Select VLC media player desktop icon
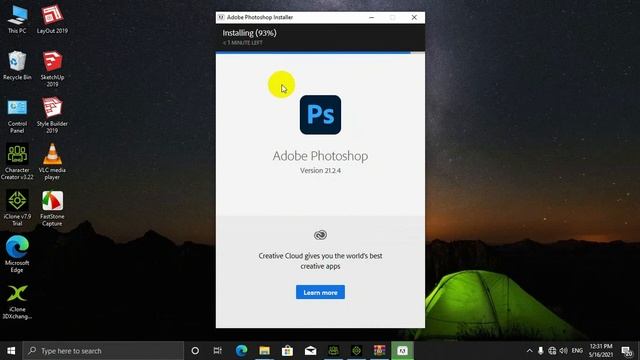Viewport: 640px width, 360px height. [52, 162]
